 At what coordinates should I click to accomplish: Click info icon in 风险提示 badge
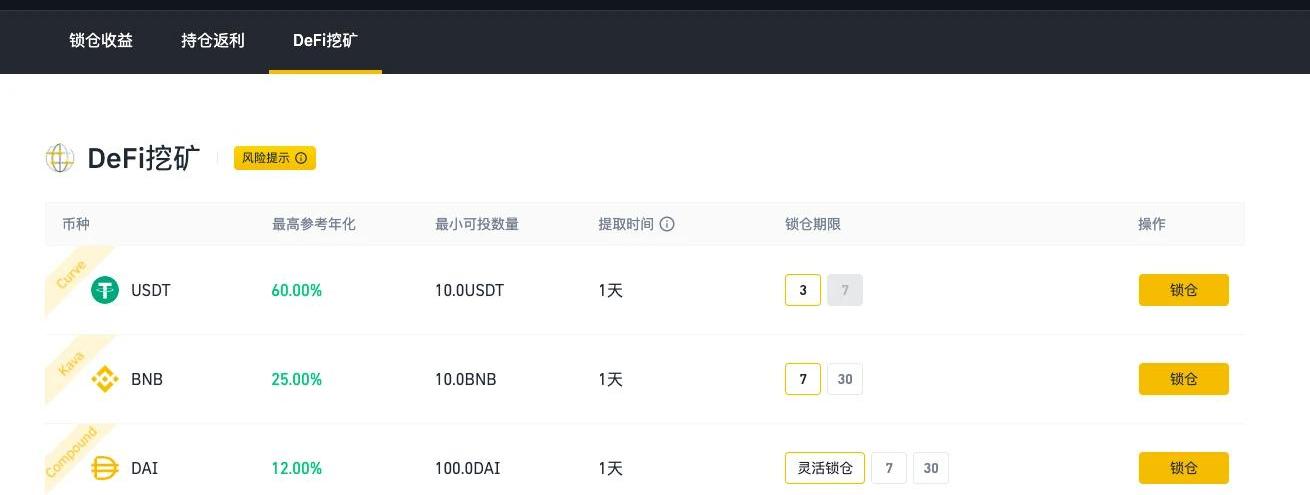tap(301, 158)
